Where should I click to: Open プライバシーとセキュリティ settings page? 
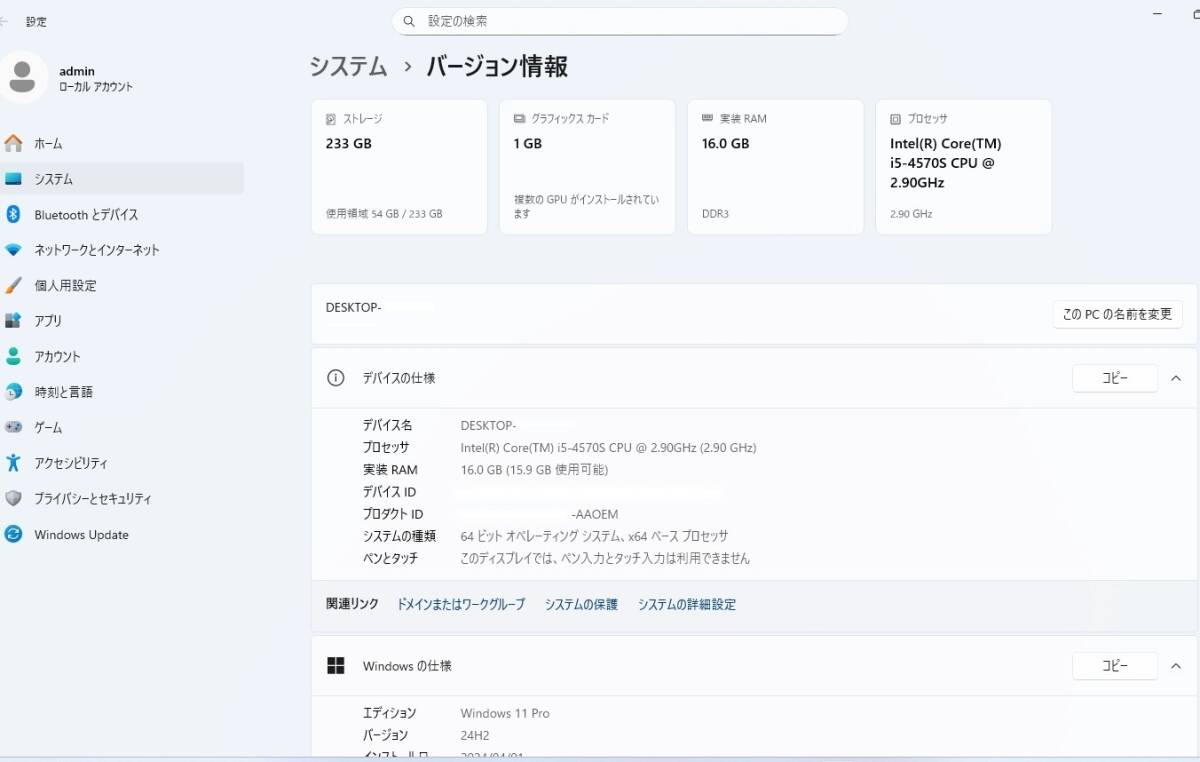[122, 498]
